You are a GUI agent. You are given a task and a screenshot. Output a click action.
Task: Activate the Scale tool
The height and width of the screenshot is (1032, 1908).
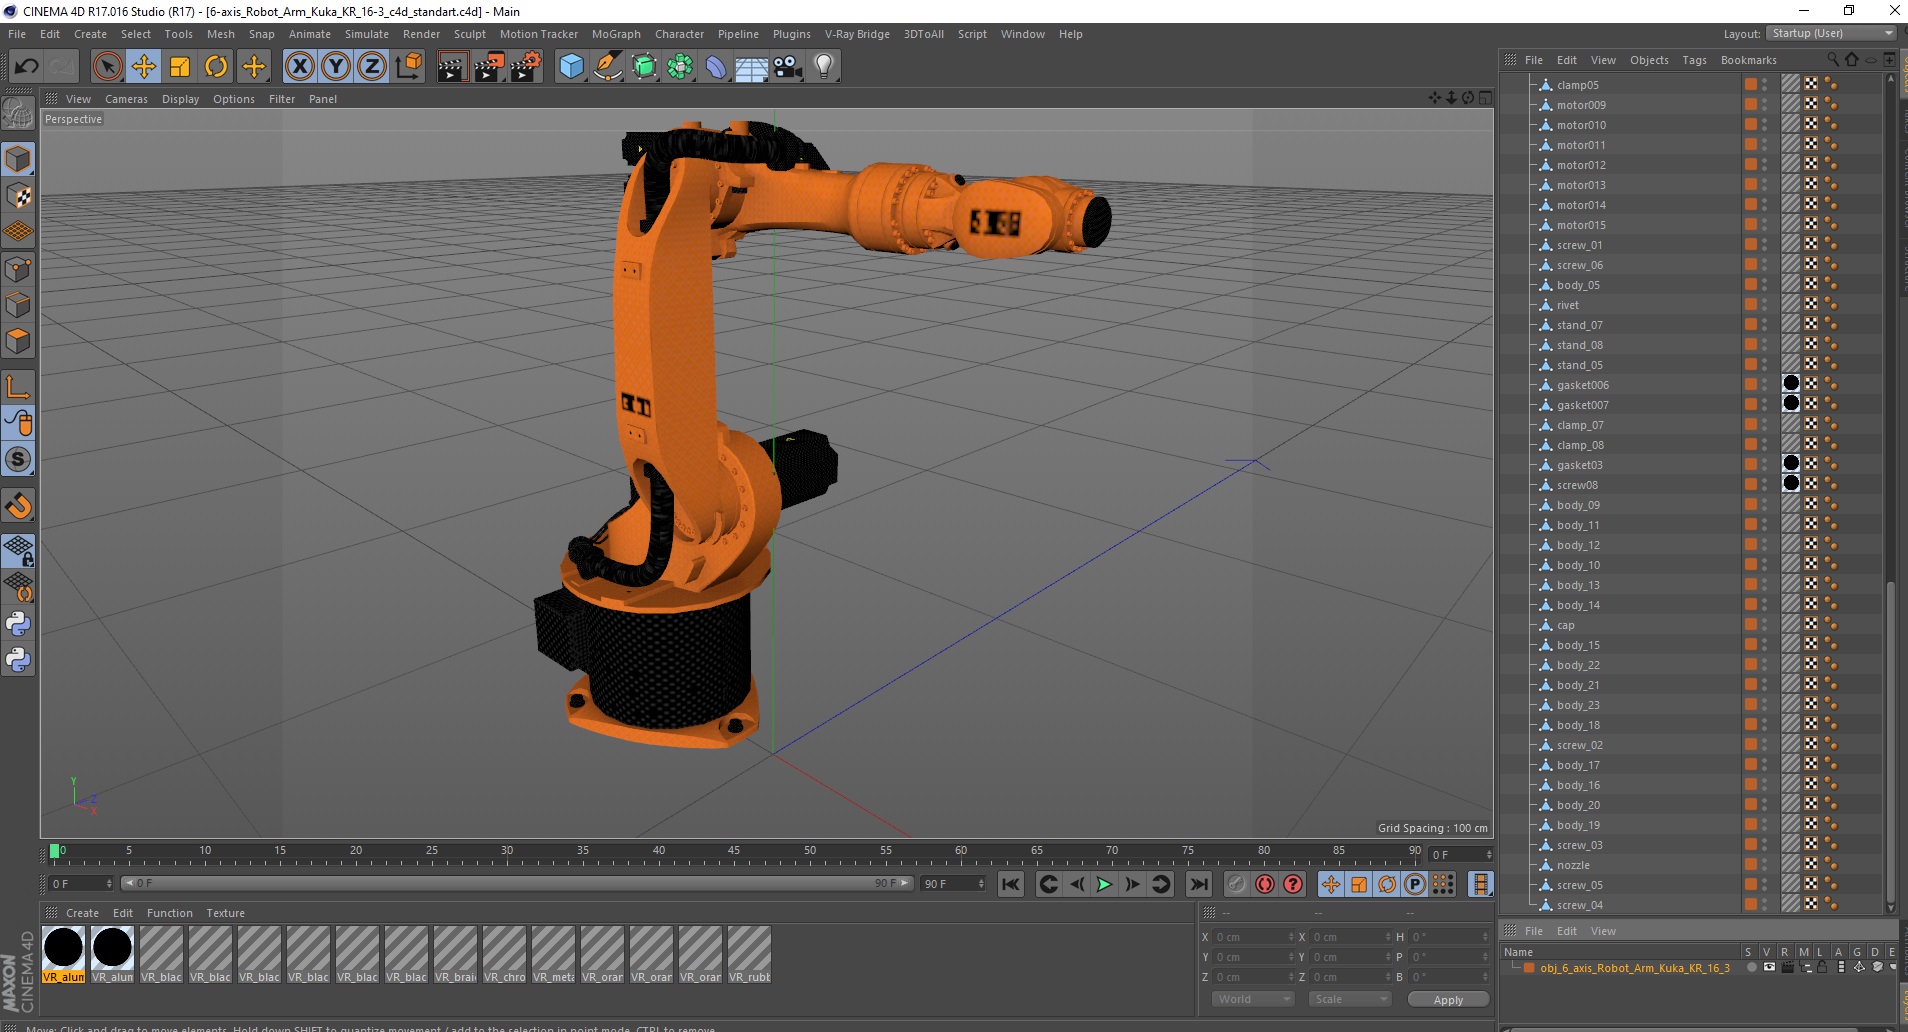pos(180,67)
